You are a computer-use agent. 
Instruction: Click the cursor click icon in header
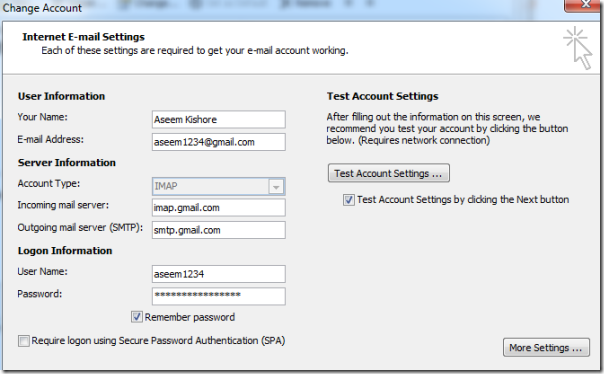click(x=577, y=48)
